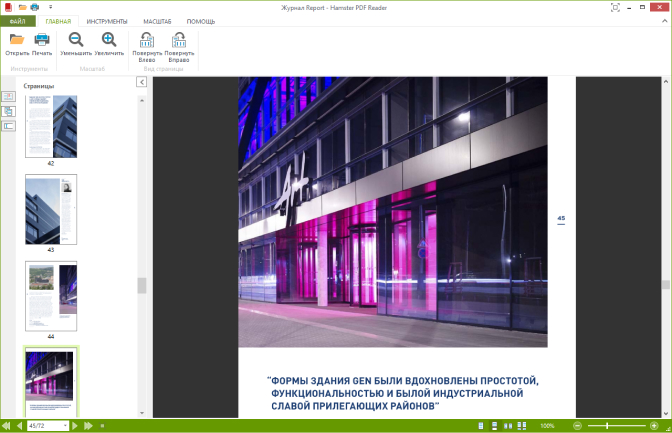Click the Печать printer icon in ribbon
This screenshot has width=672, height=433.
[x=42, y=40]
